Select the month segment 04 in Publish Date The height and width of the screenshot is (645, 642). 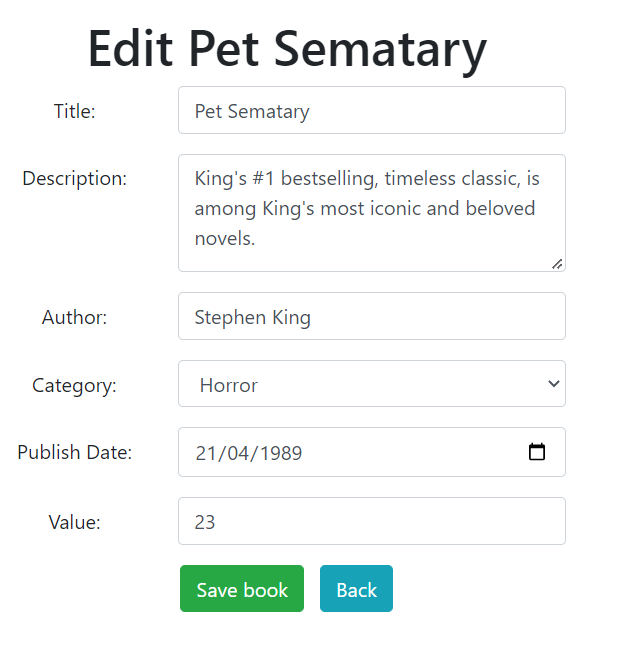pos(242,453)
